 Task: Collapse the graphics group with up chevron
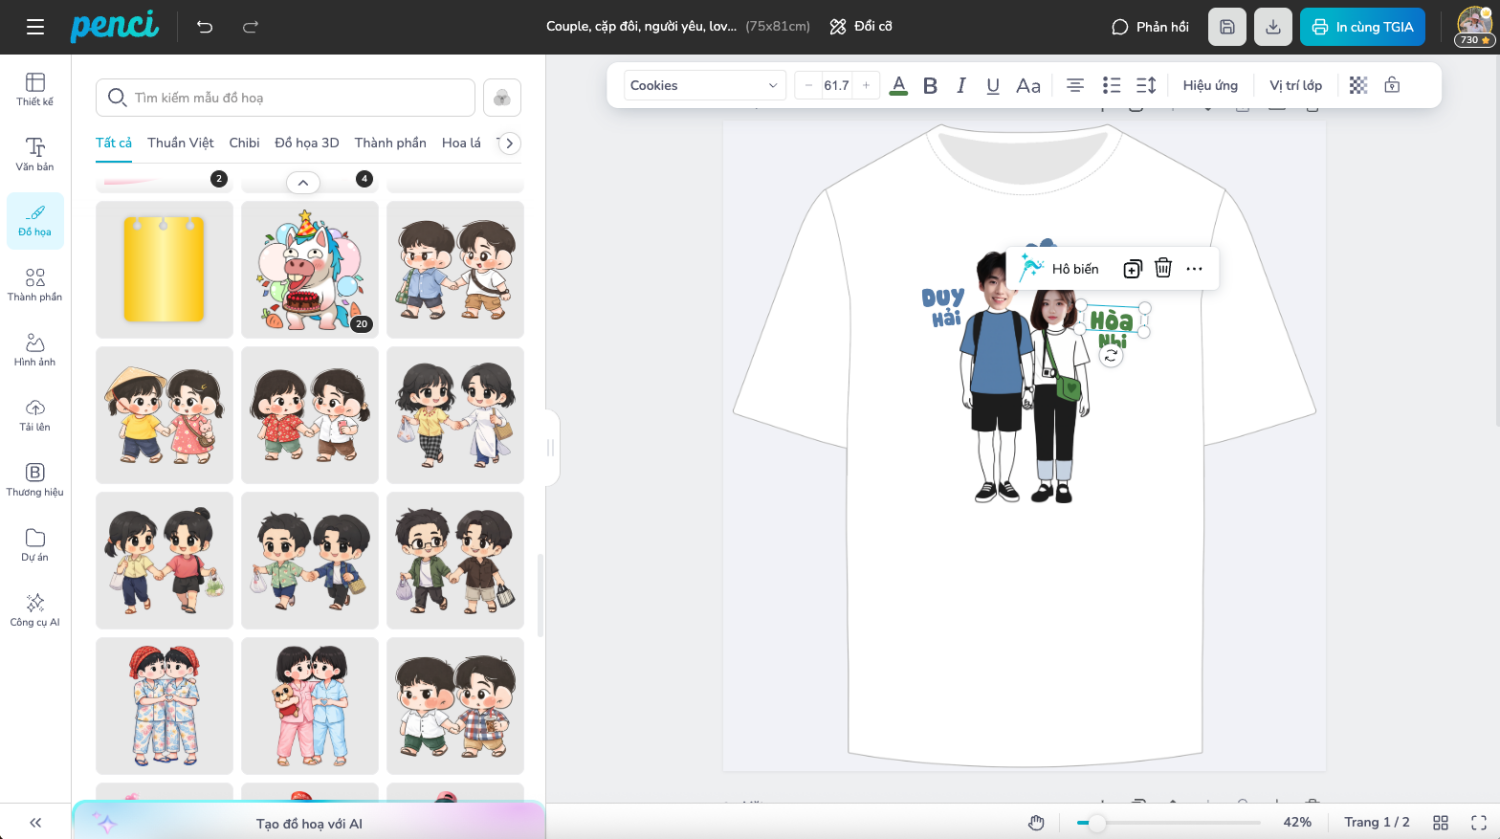[x=303, y=183]
